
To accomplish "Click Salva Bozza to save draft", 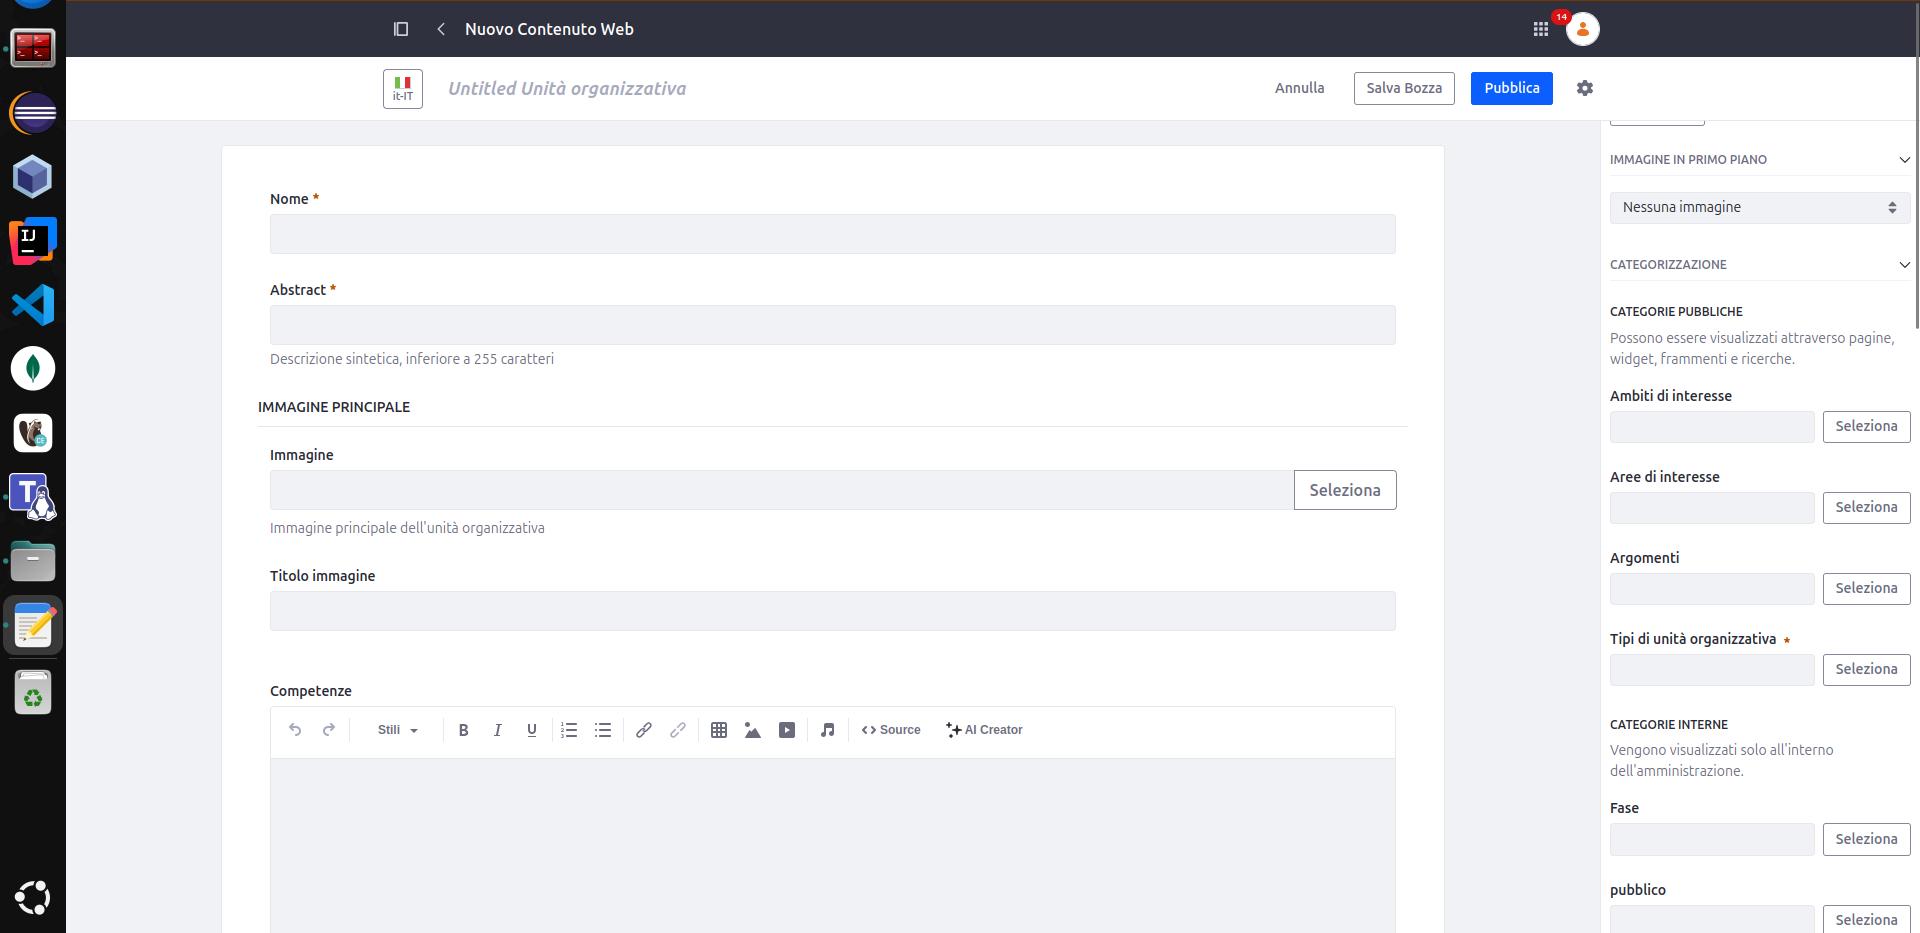I will pos(1404,88).
